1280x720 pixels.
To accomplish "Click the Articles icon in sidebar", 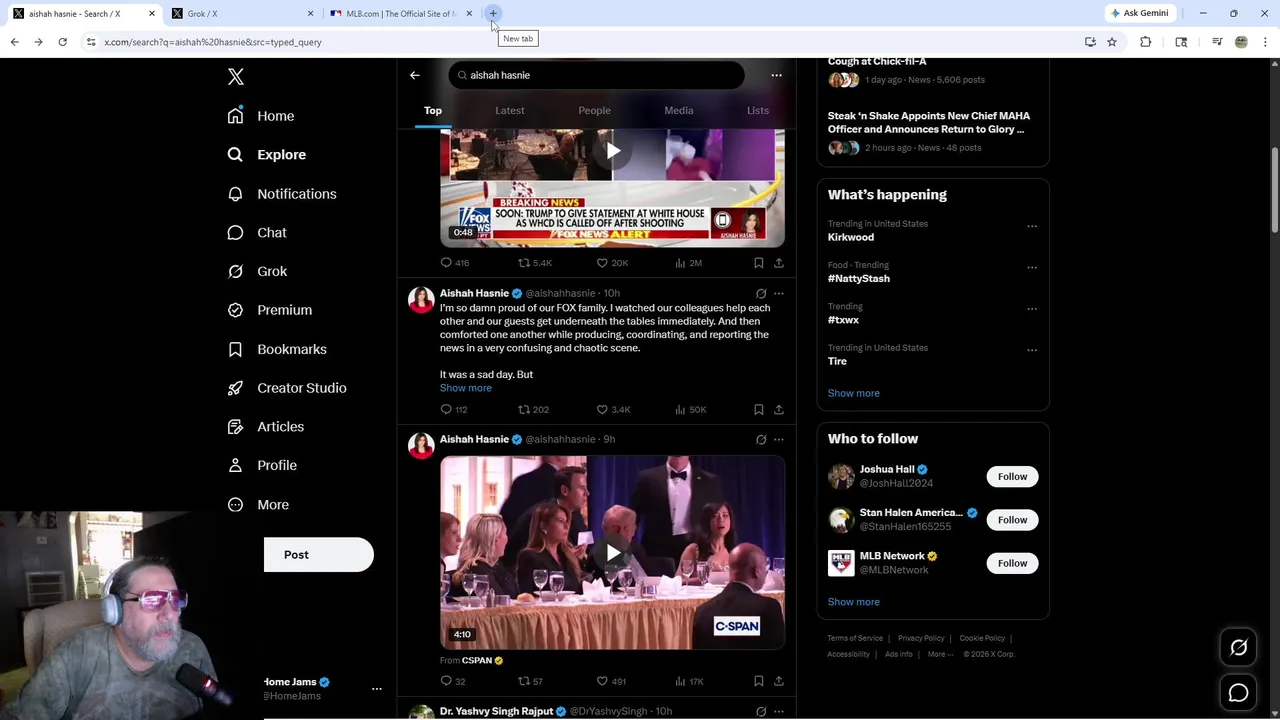I will click(x=235, y=427).
